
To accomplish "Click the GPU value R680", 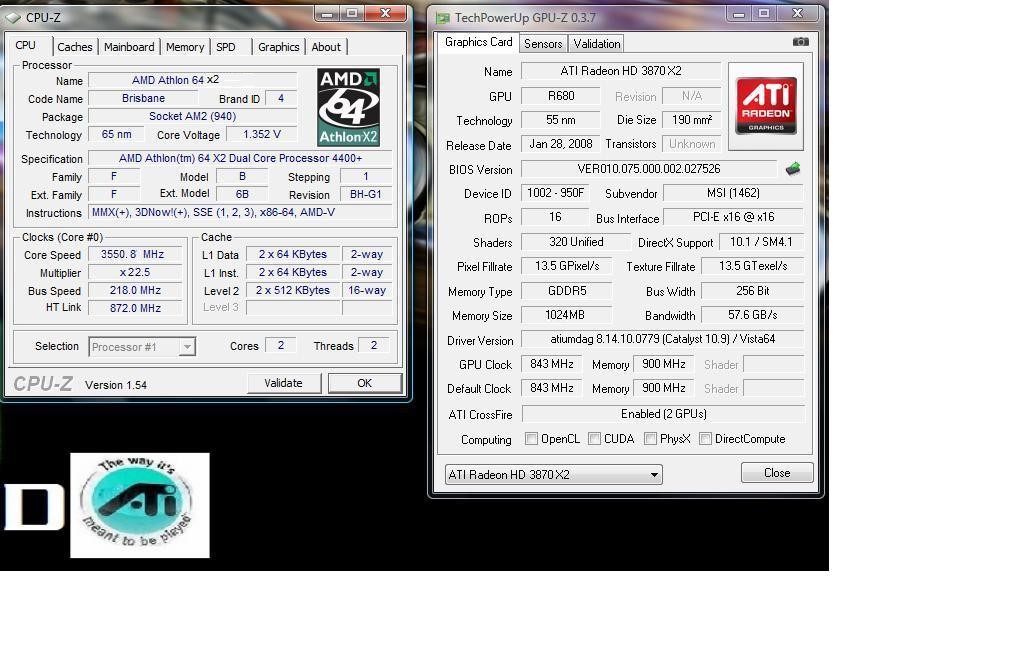I will (561, 96).
